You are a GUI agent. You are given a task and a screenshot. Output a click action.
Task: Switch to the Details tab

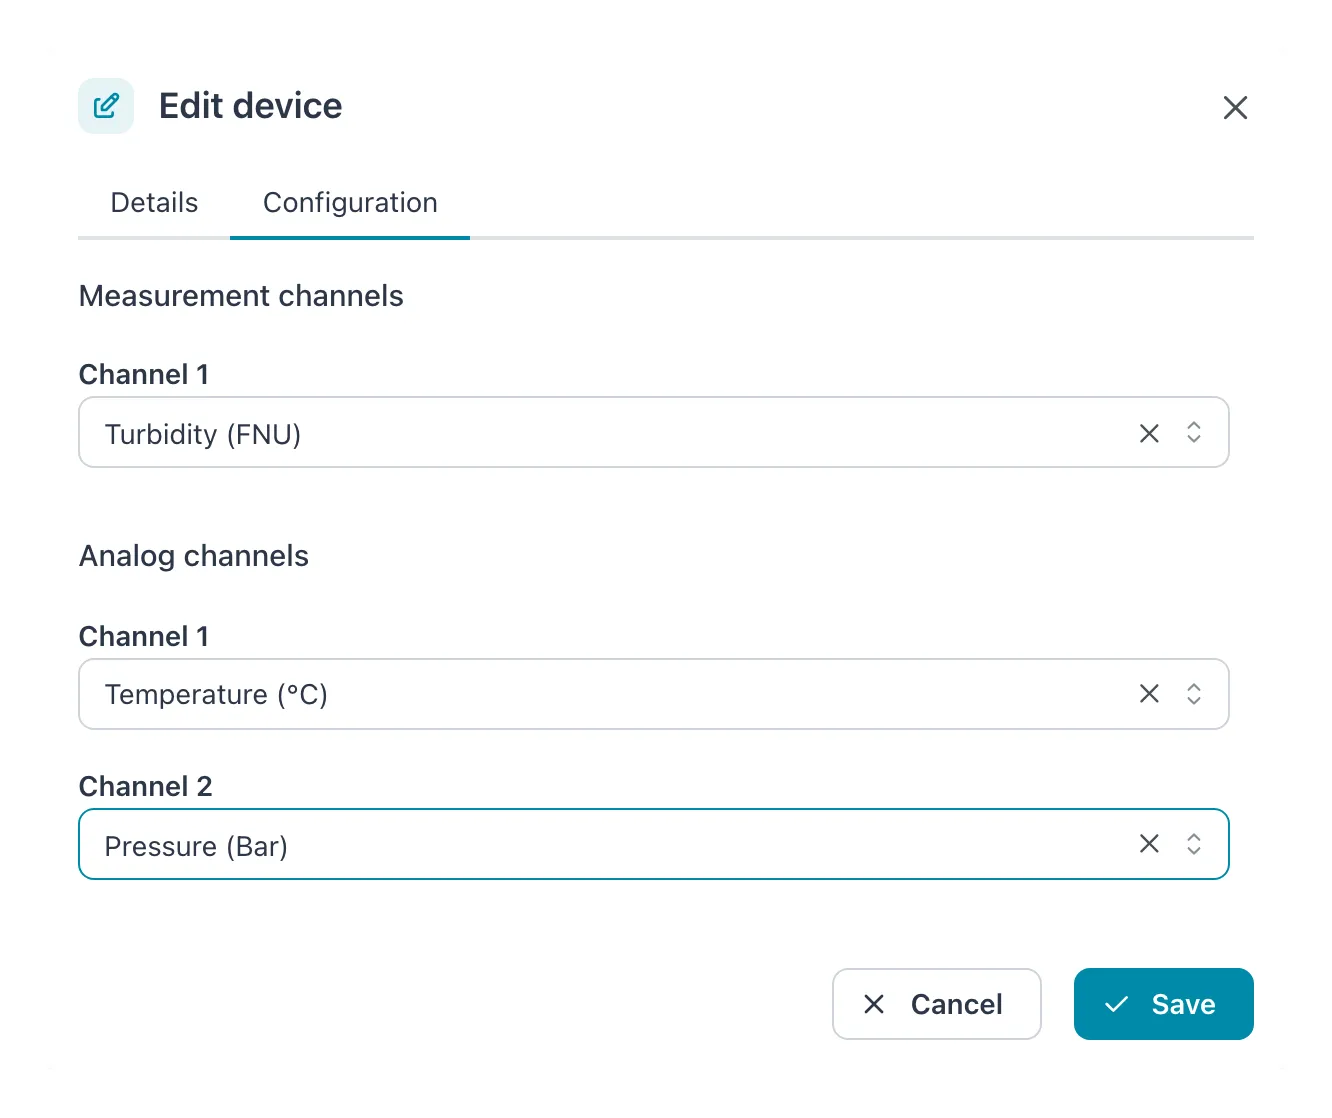(154, 203)
